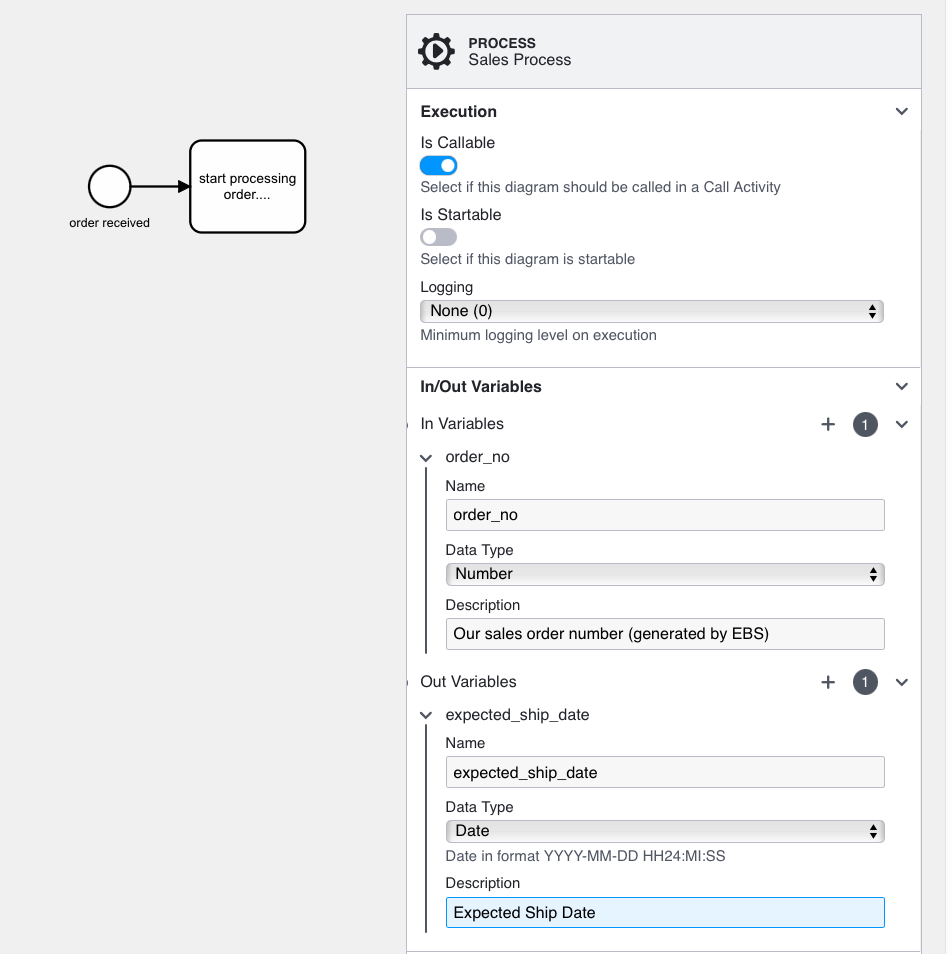Click the In/Out Variables section heading
The width and height of the screenshot is (952, 954).
(x=481, y=386)
